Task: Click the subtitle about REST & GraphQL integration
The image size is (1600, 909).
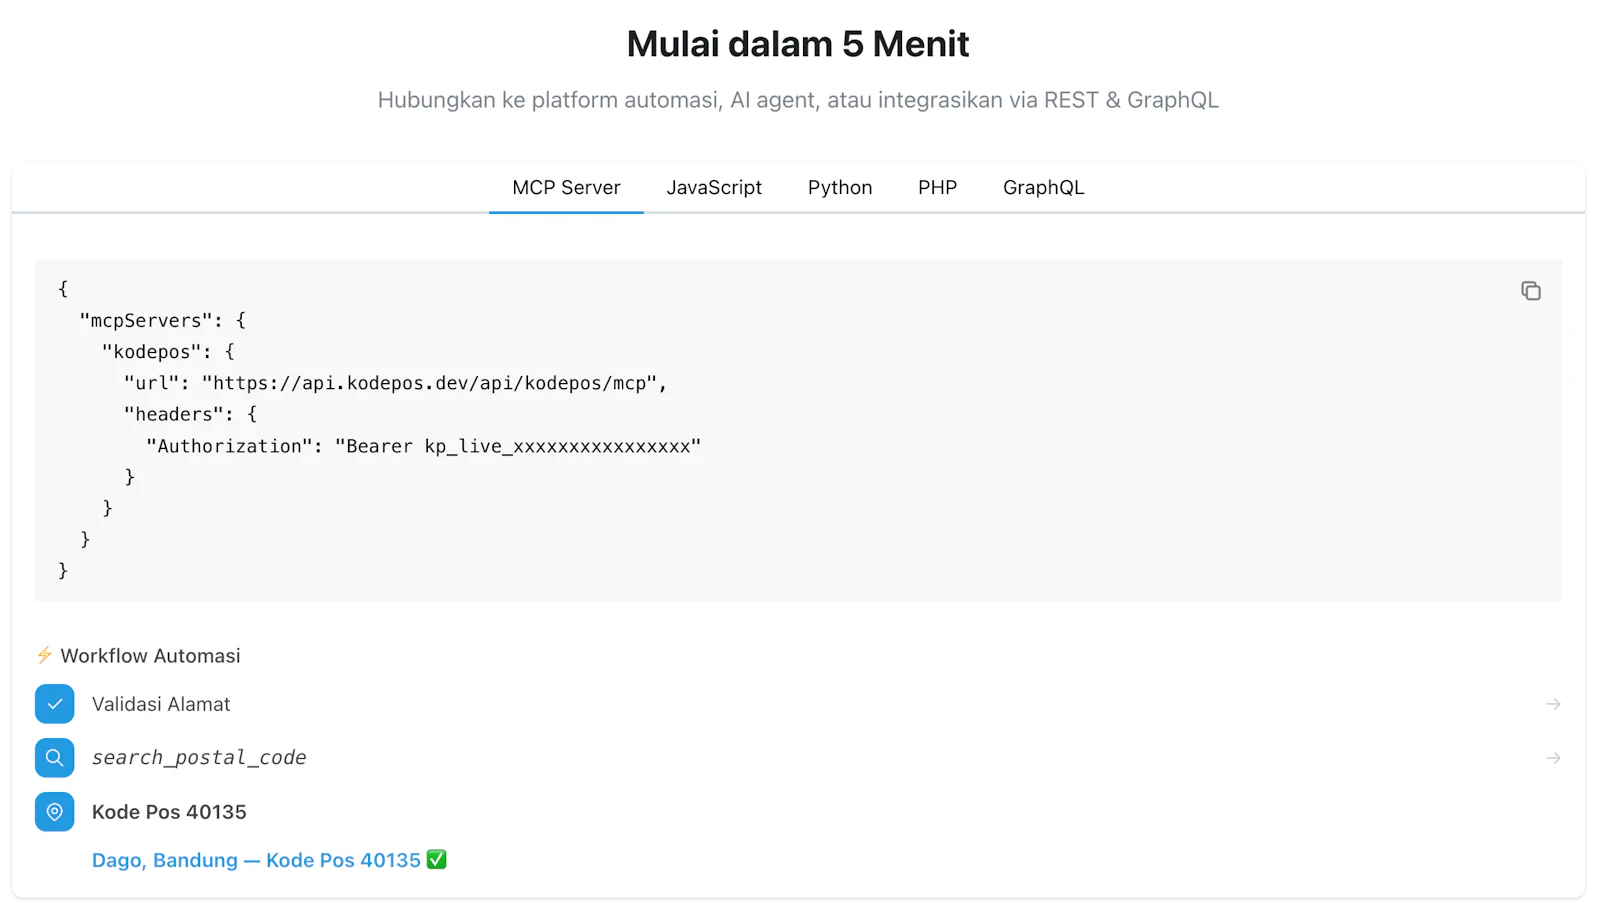Action: [798, 100]
